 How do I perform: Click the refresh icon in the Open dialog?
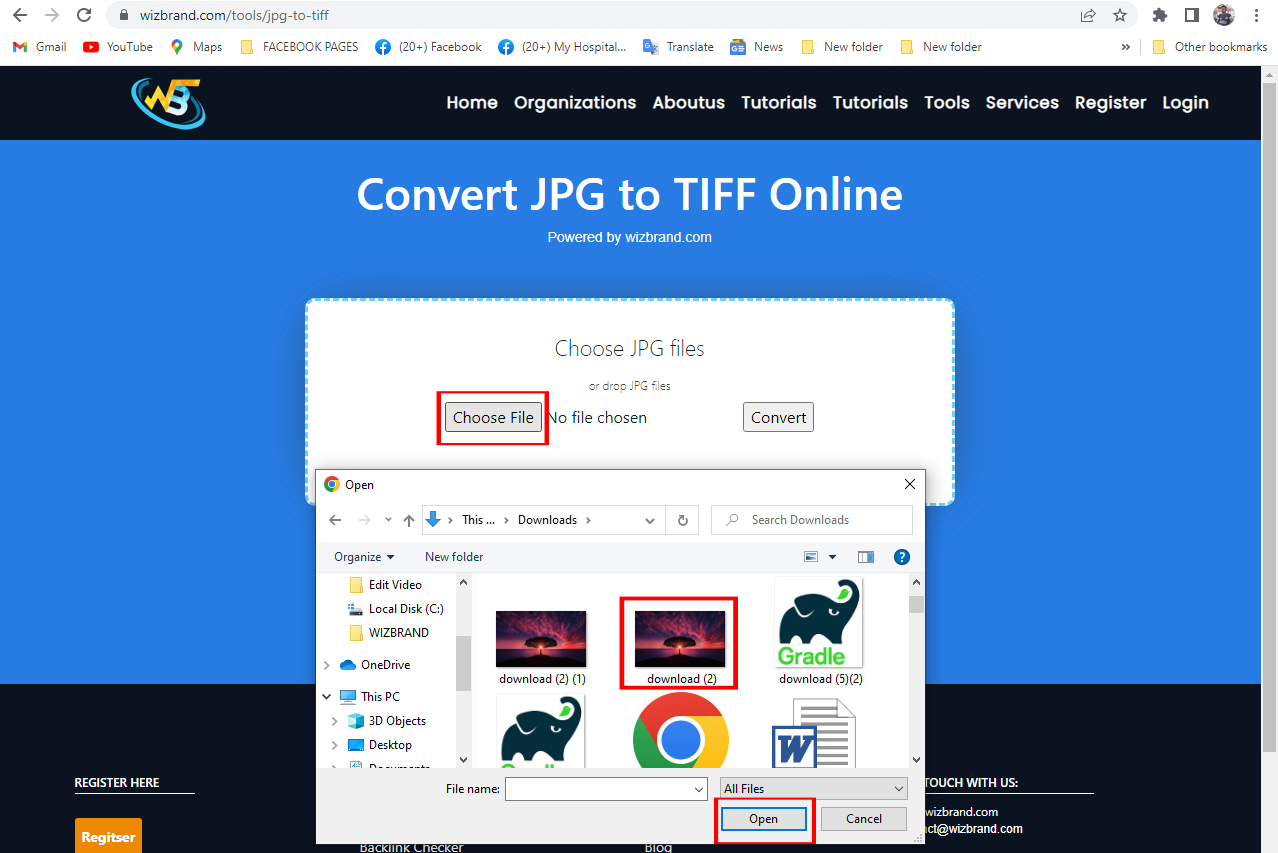point(682,520)
